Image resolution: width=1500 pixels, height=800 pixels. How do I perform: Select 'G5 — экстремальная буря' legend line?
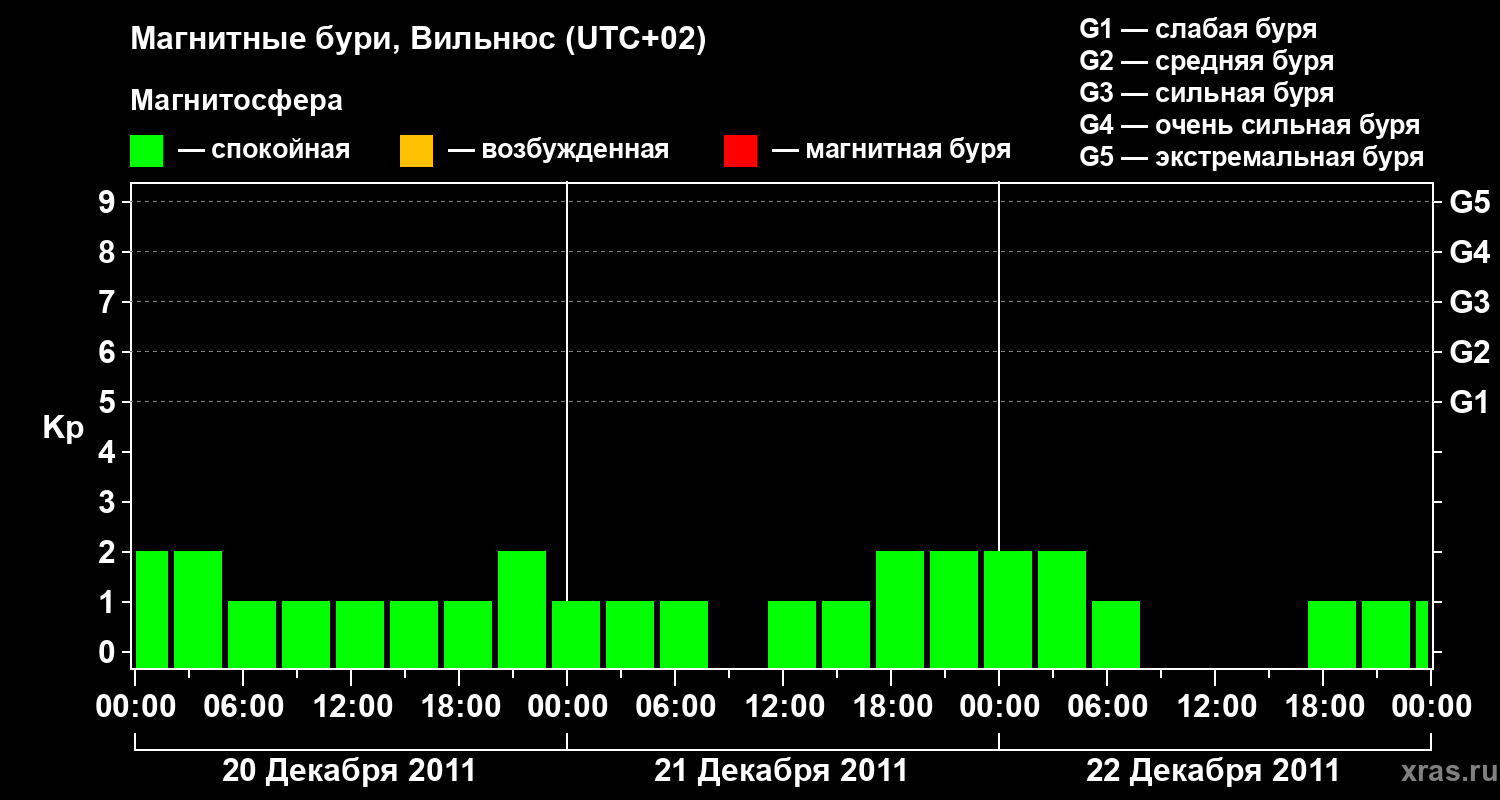1252,157
